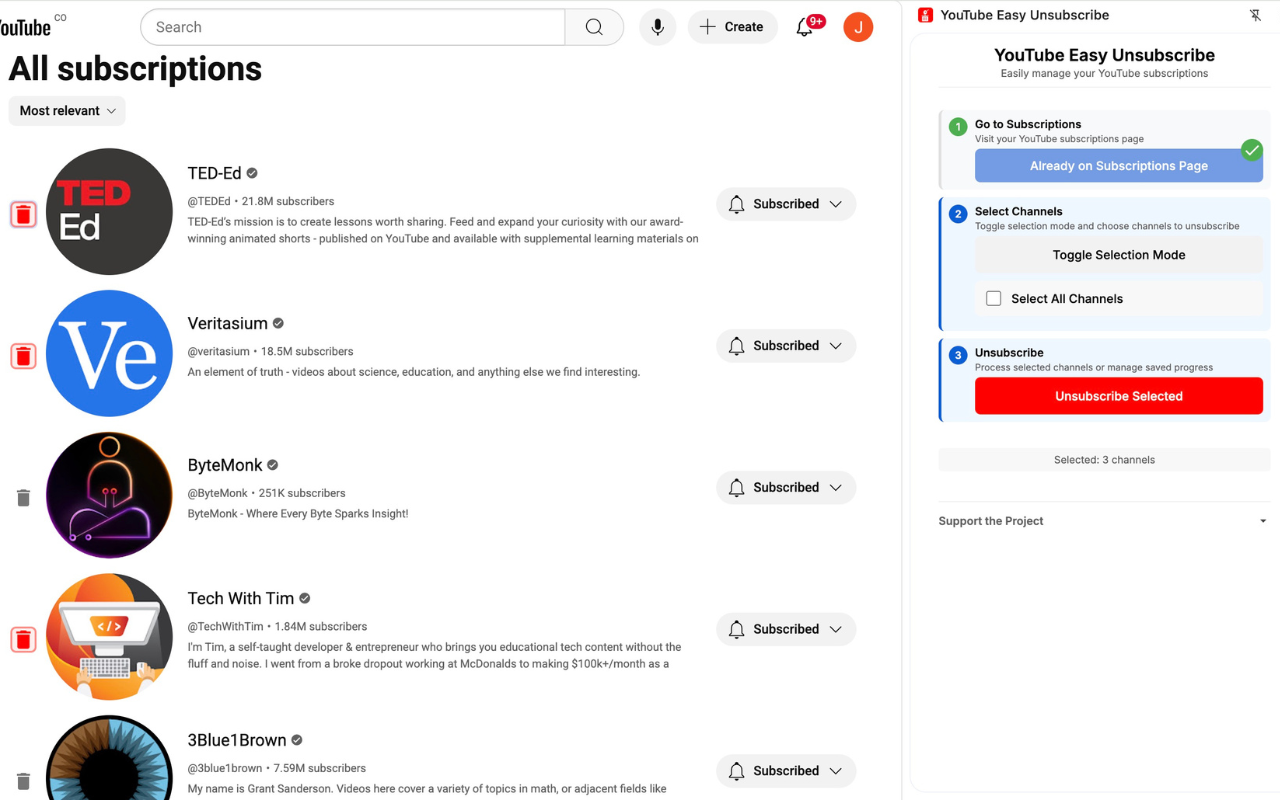Mark ByteMonk for removal with its trash icon
The image size is (1280, 800).
coord(24,498)
